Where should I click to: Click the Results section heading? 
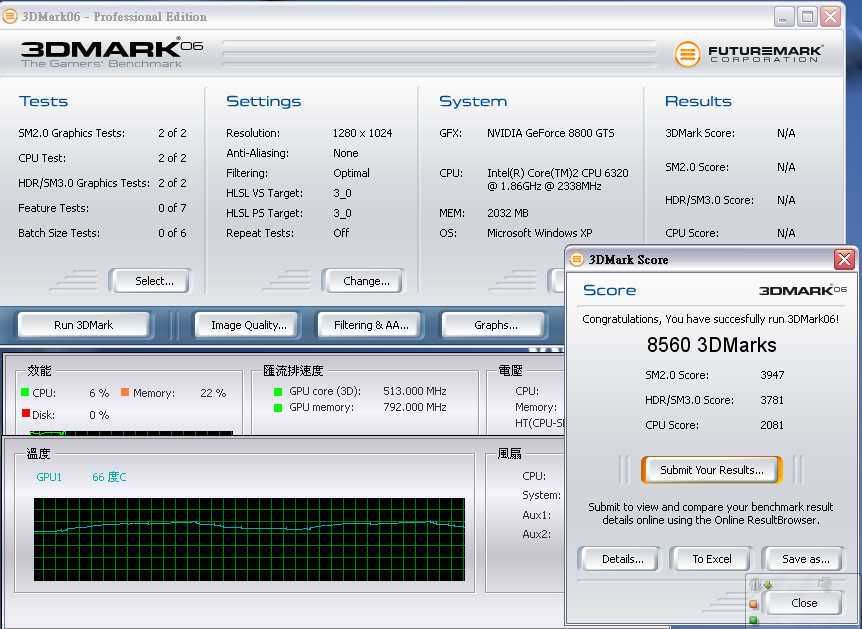[x=698, y=101]
